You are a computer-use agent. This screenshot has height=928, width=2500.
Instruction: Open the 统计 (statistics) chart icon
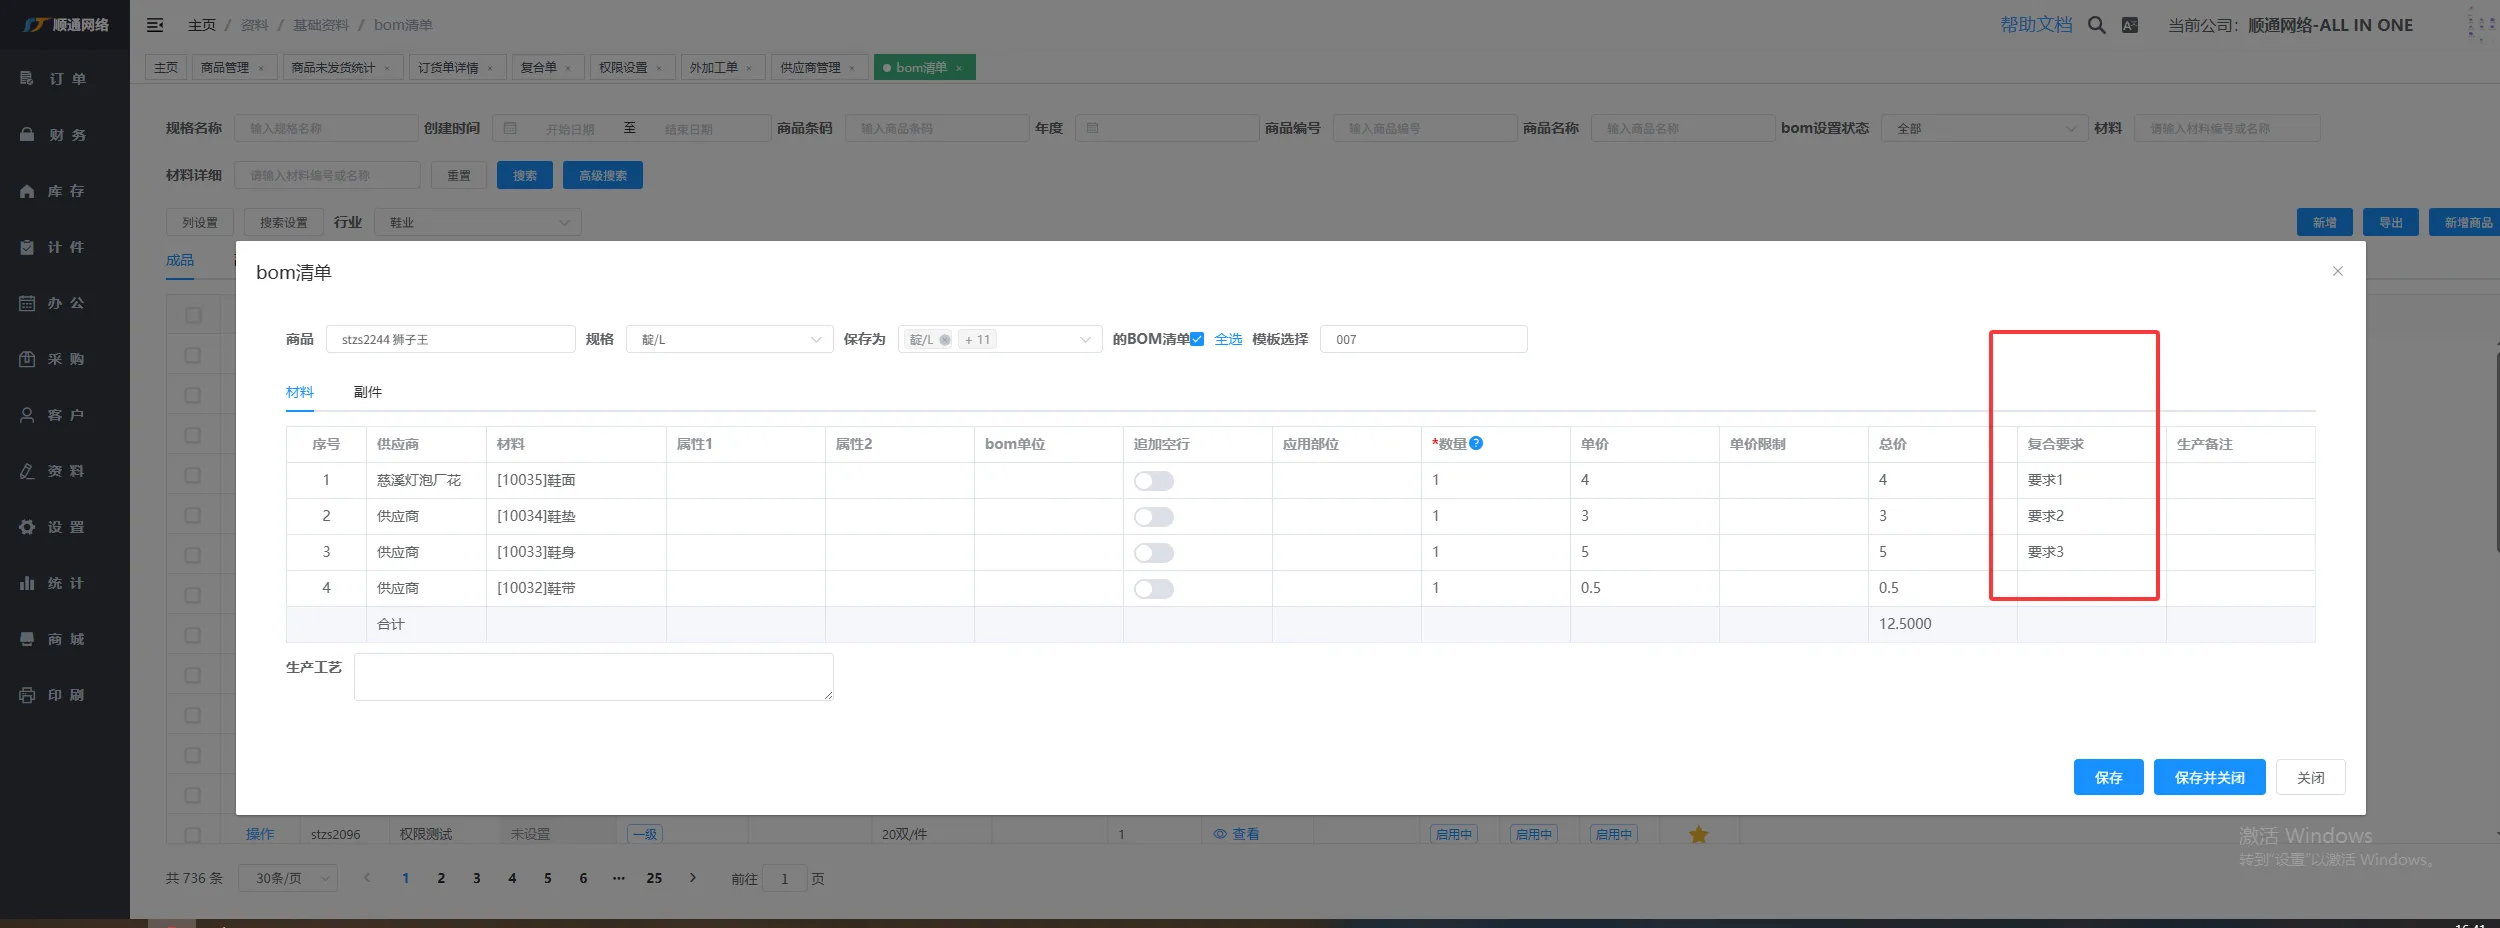27,582
